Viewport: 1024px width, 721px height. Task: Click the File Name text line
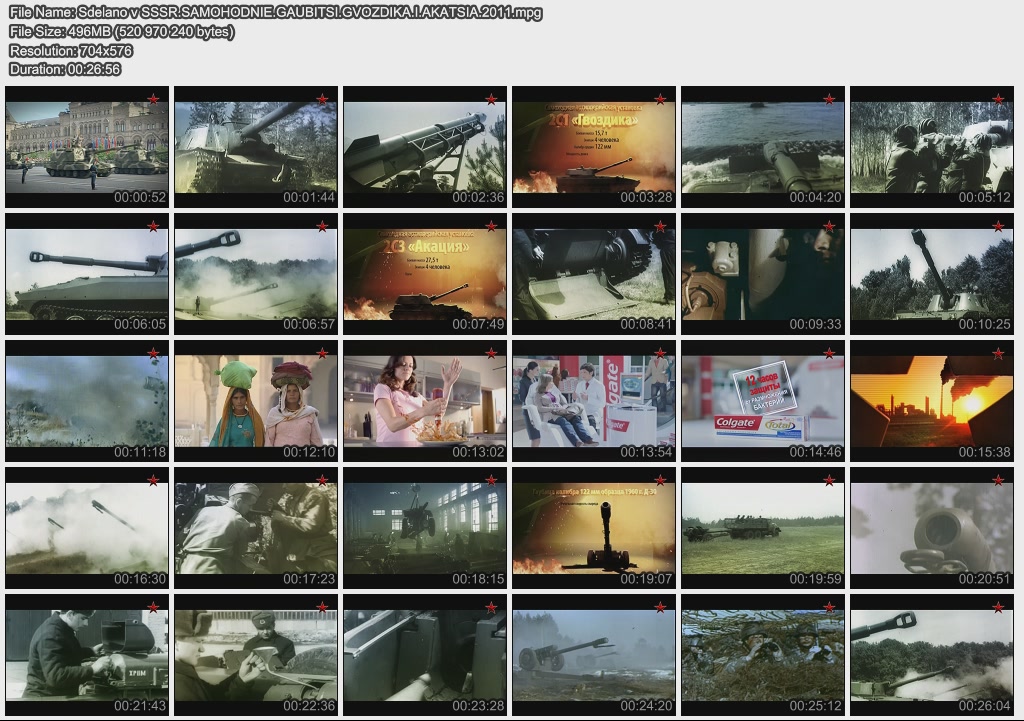tap(275, 13)
